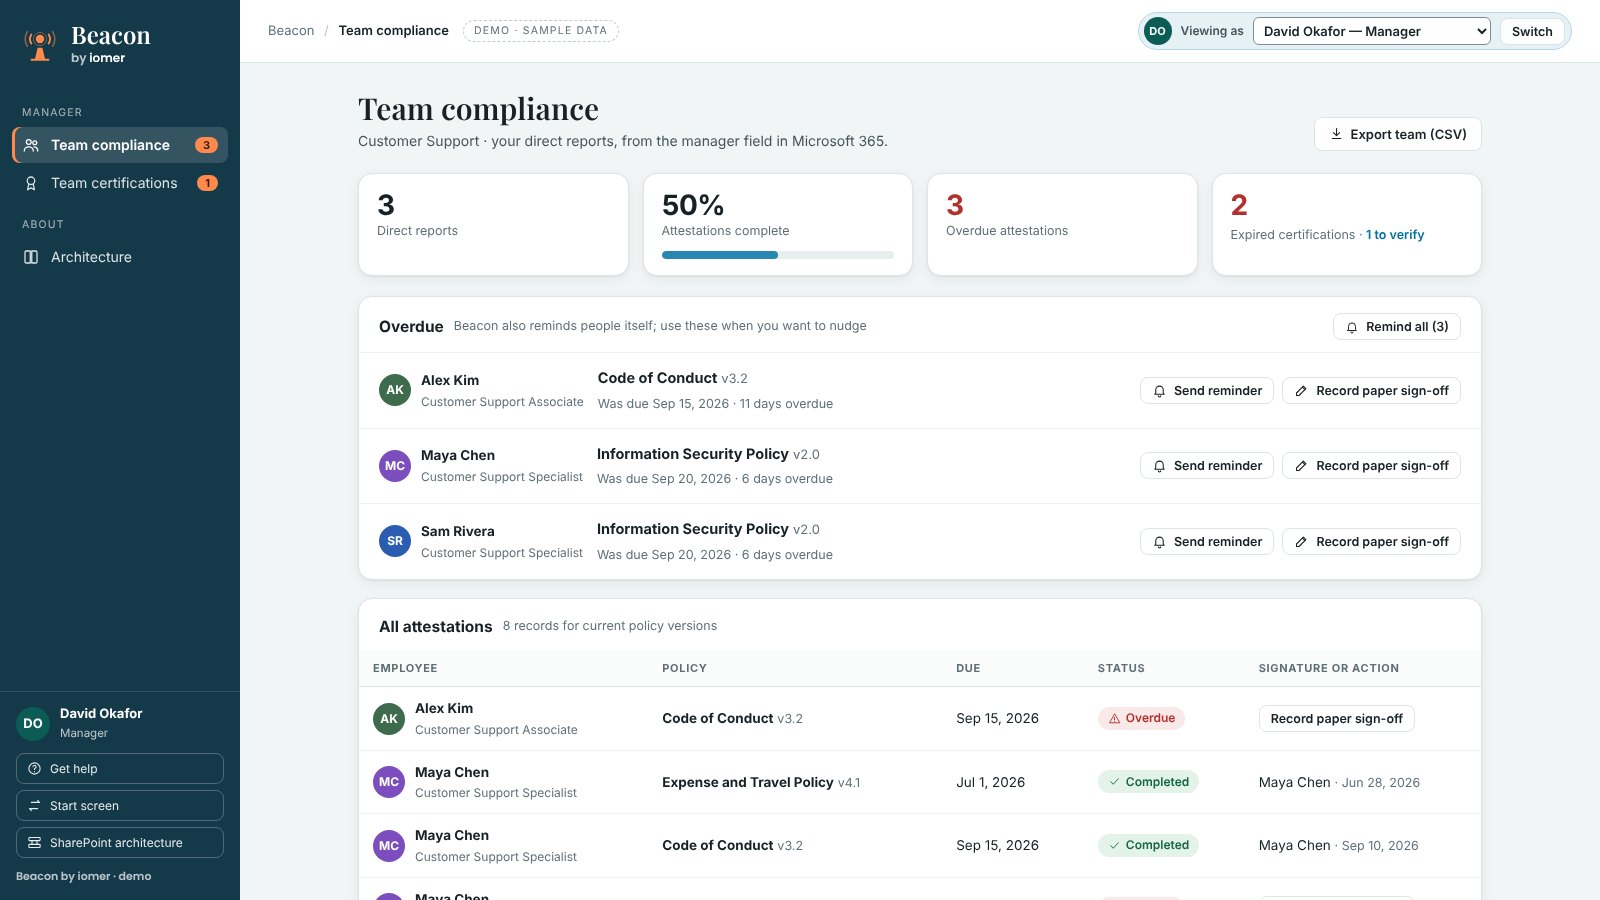Click the Team certifications badge 1
Screen dimensions: 1600x900
[x=207, y=183]
